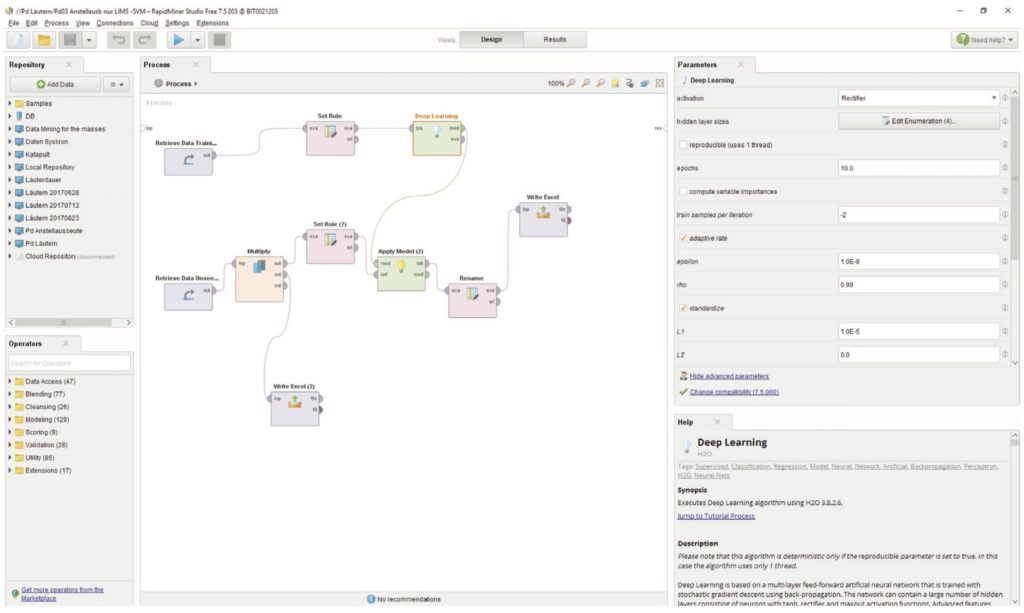This screenshot has width=1024, height=613.
Task: Select the Write Excel (2) operator
Action: point(295,409)
